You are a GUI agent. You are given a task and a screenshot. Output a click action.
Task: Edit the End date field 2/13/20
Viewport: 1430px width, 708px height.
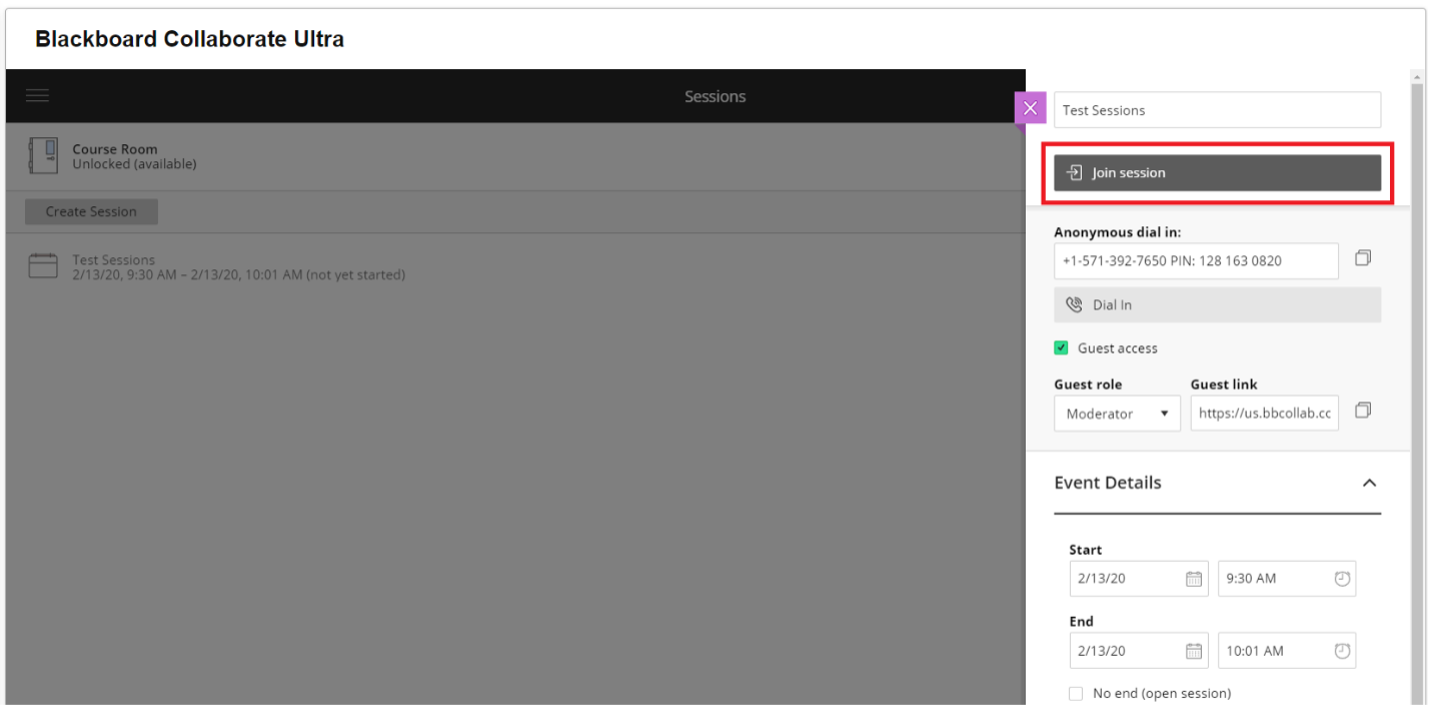pos(1138,651)
